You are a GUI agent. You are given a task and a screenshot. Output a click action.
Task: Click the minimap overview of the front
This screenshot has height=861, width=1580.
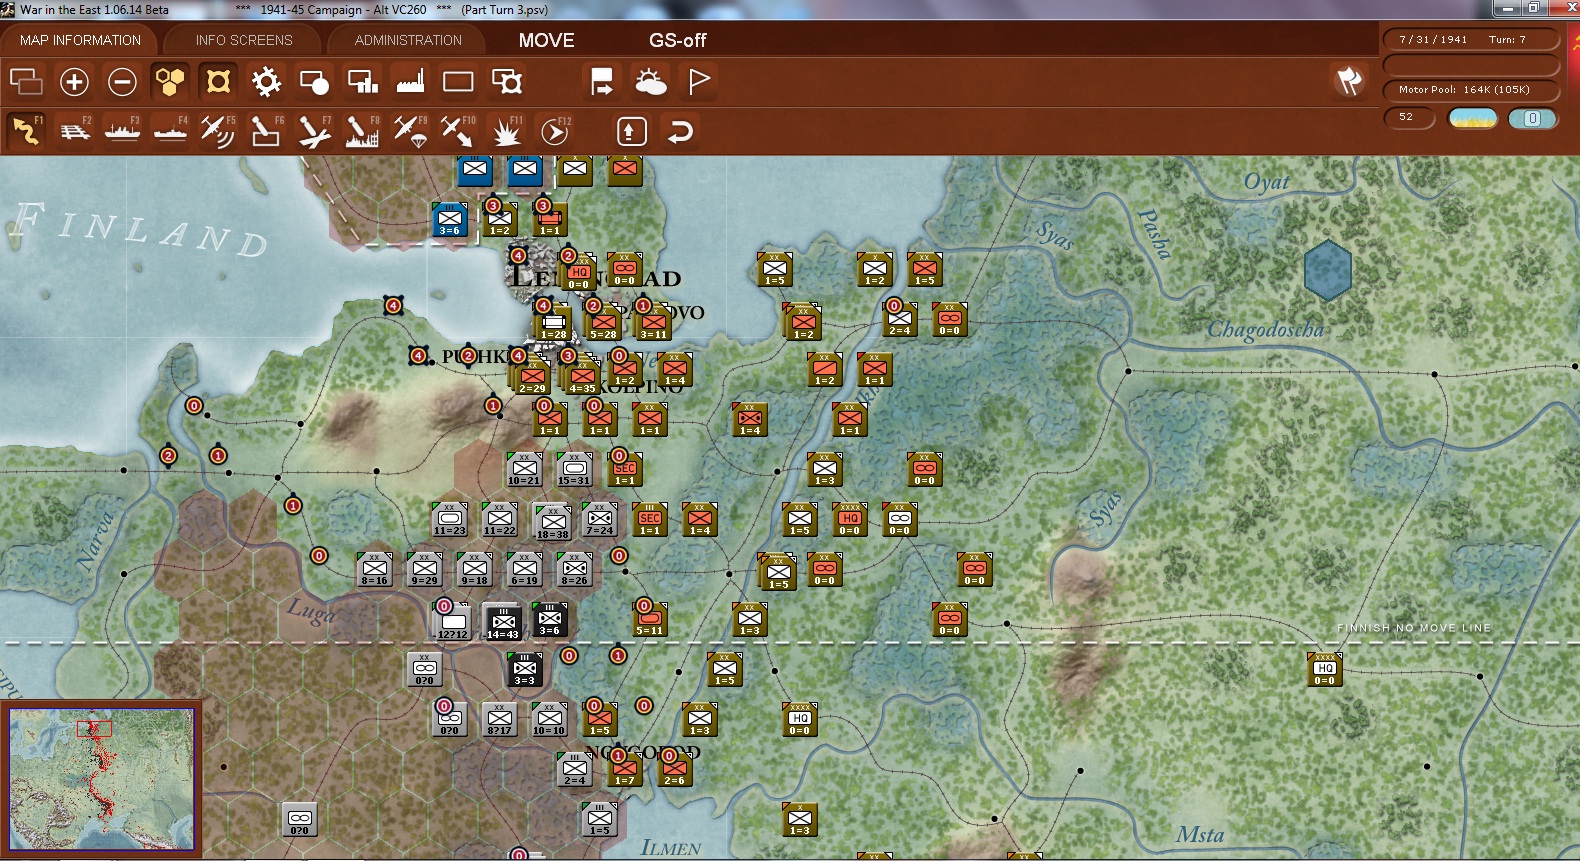pyautogui.click(x=102, y=779)
